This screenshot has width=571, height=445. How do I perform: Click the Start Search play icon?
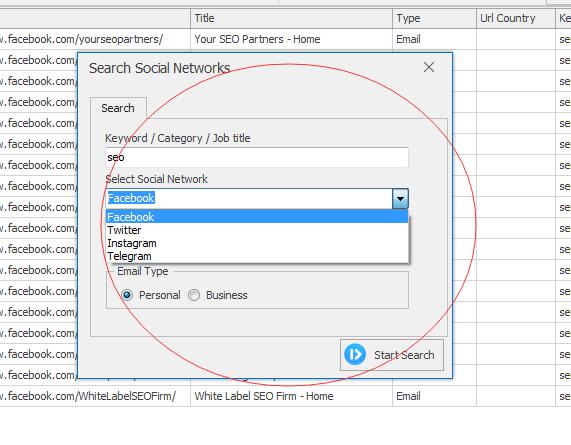(355, 354)
